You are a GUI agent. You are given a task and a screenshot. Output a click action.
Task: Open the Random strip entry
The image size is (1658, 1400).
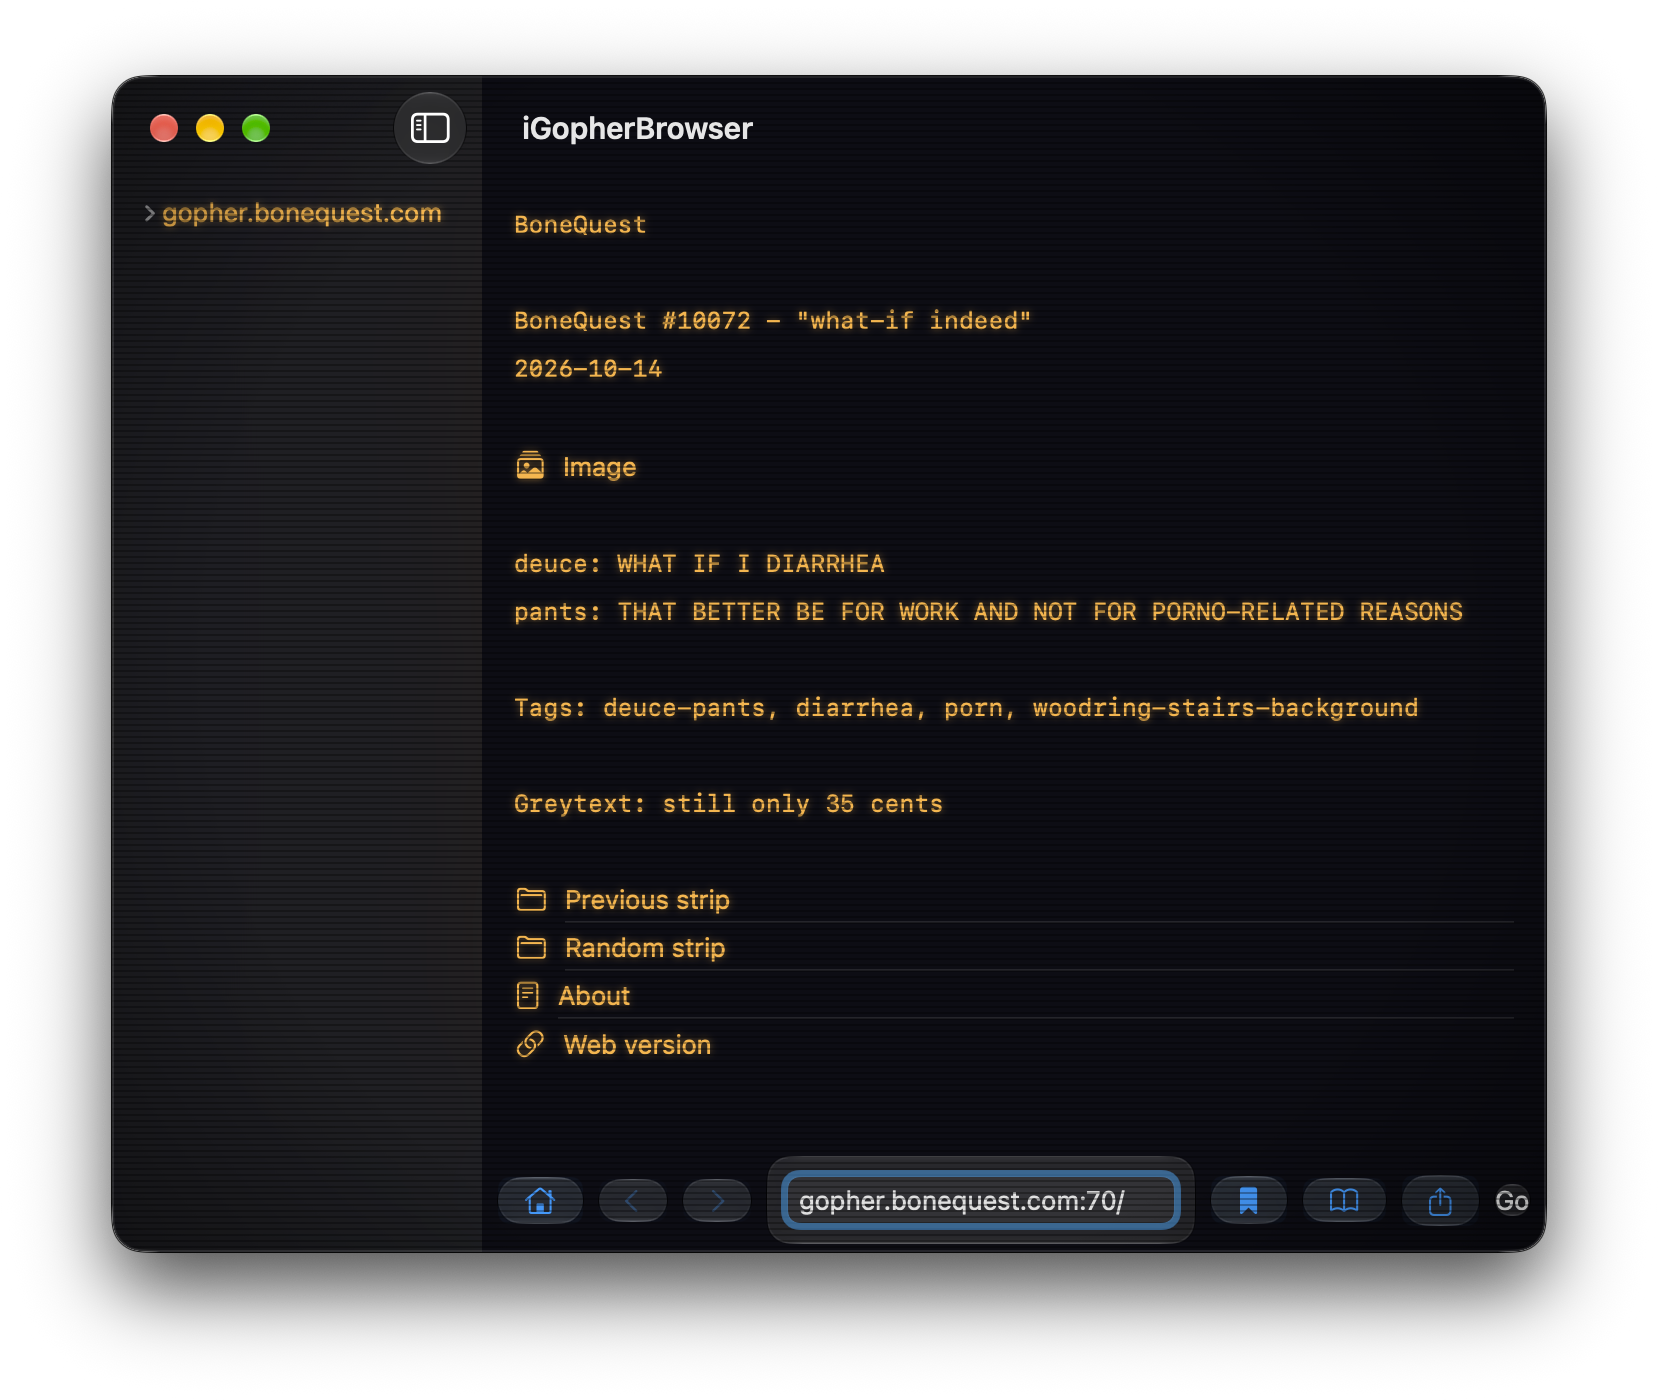click(x=645, y=948)
